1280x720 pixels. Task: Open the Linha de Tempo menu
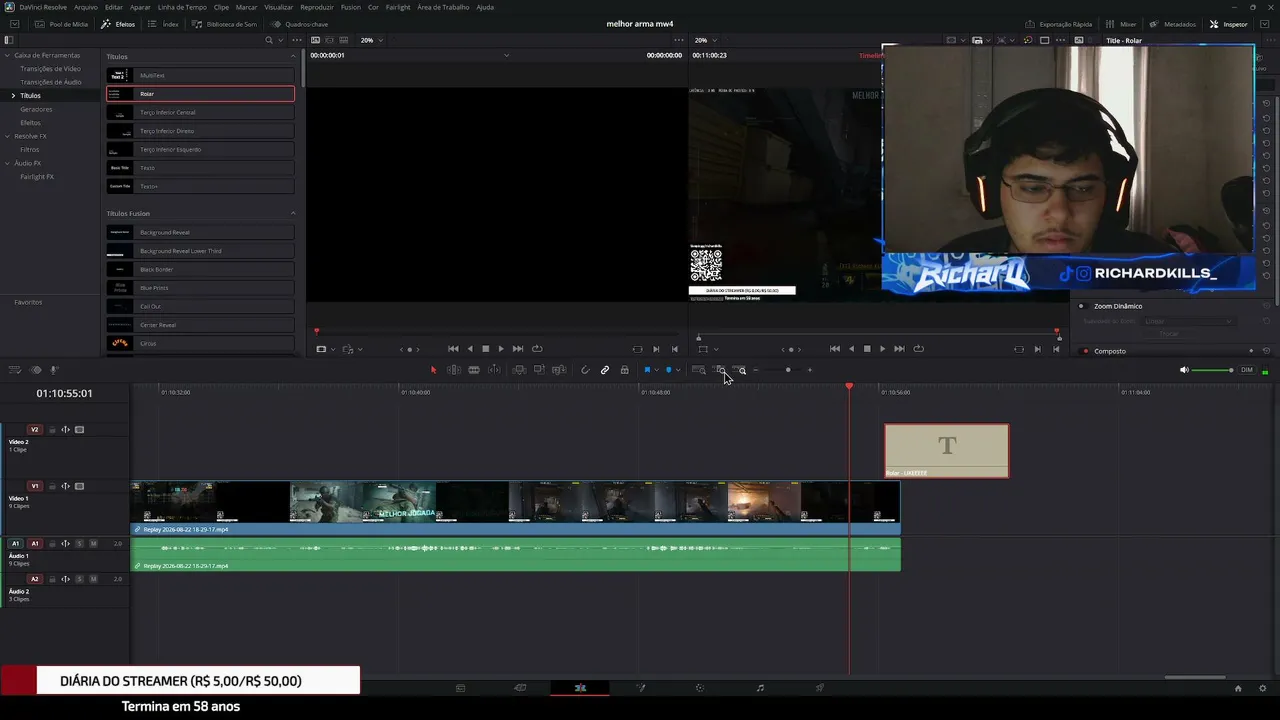(182, 7)
